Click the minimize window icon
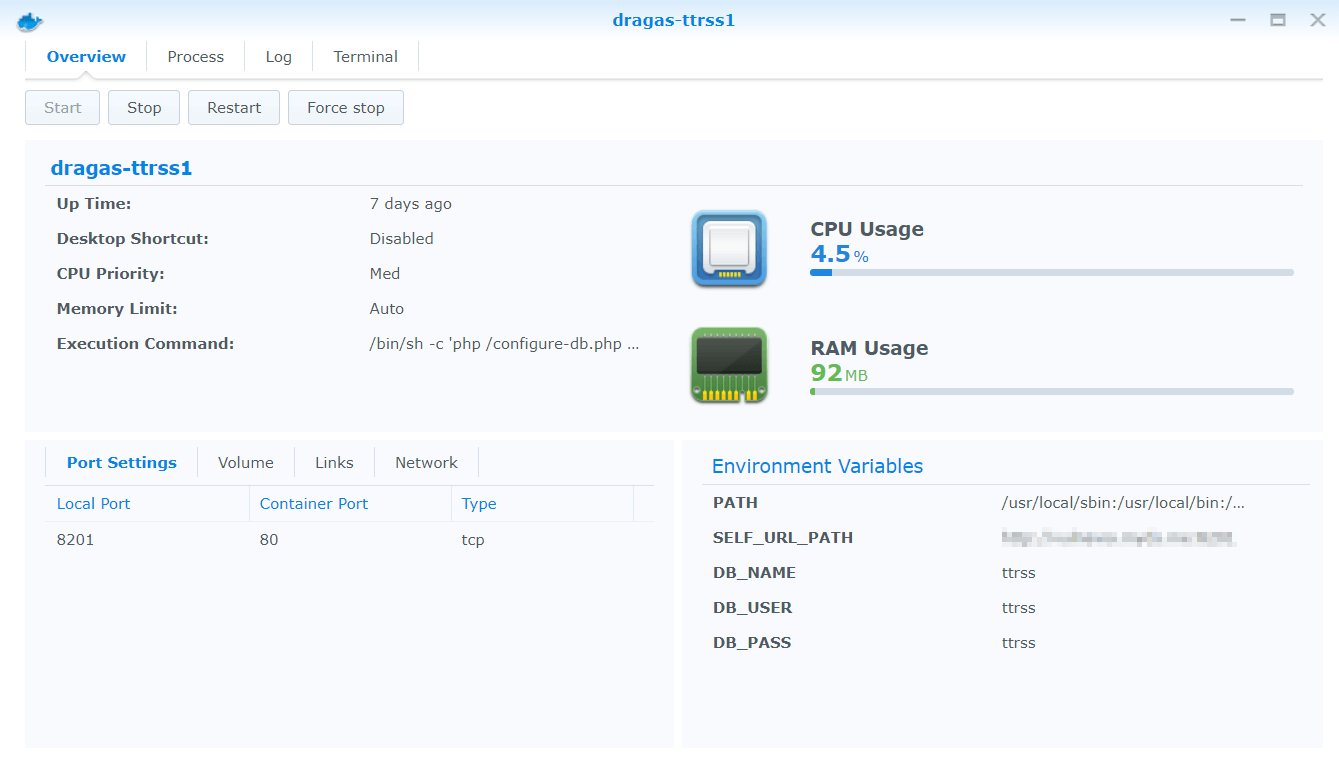The width and height of the screenshot is (1339, 763). (1238, 19)
